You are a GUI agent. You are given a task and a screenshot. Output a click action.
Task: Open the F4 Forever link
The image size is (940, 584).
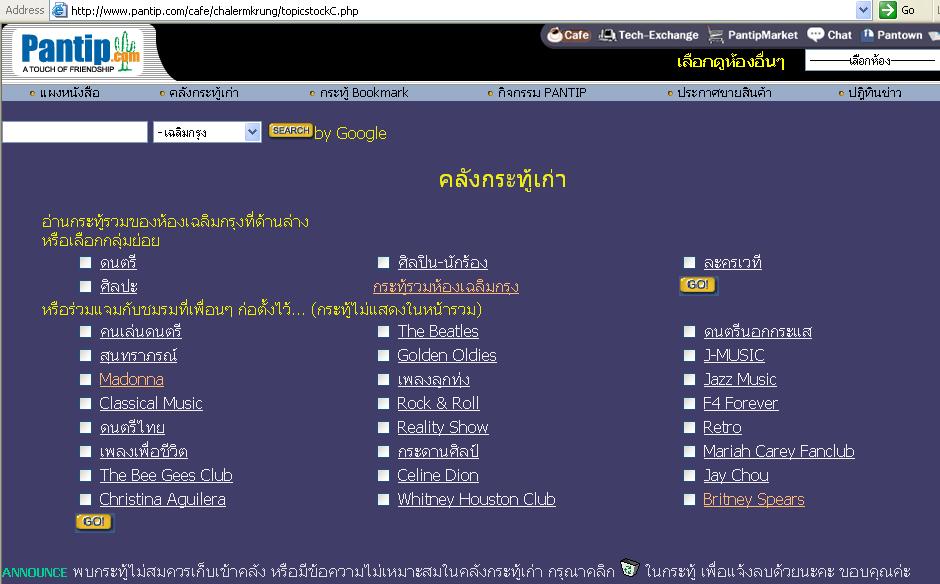click(740, 404)
